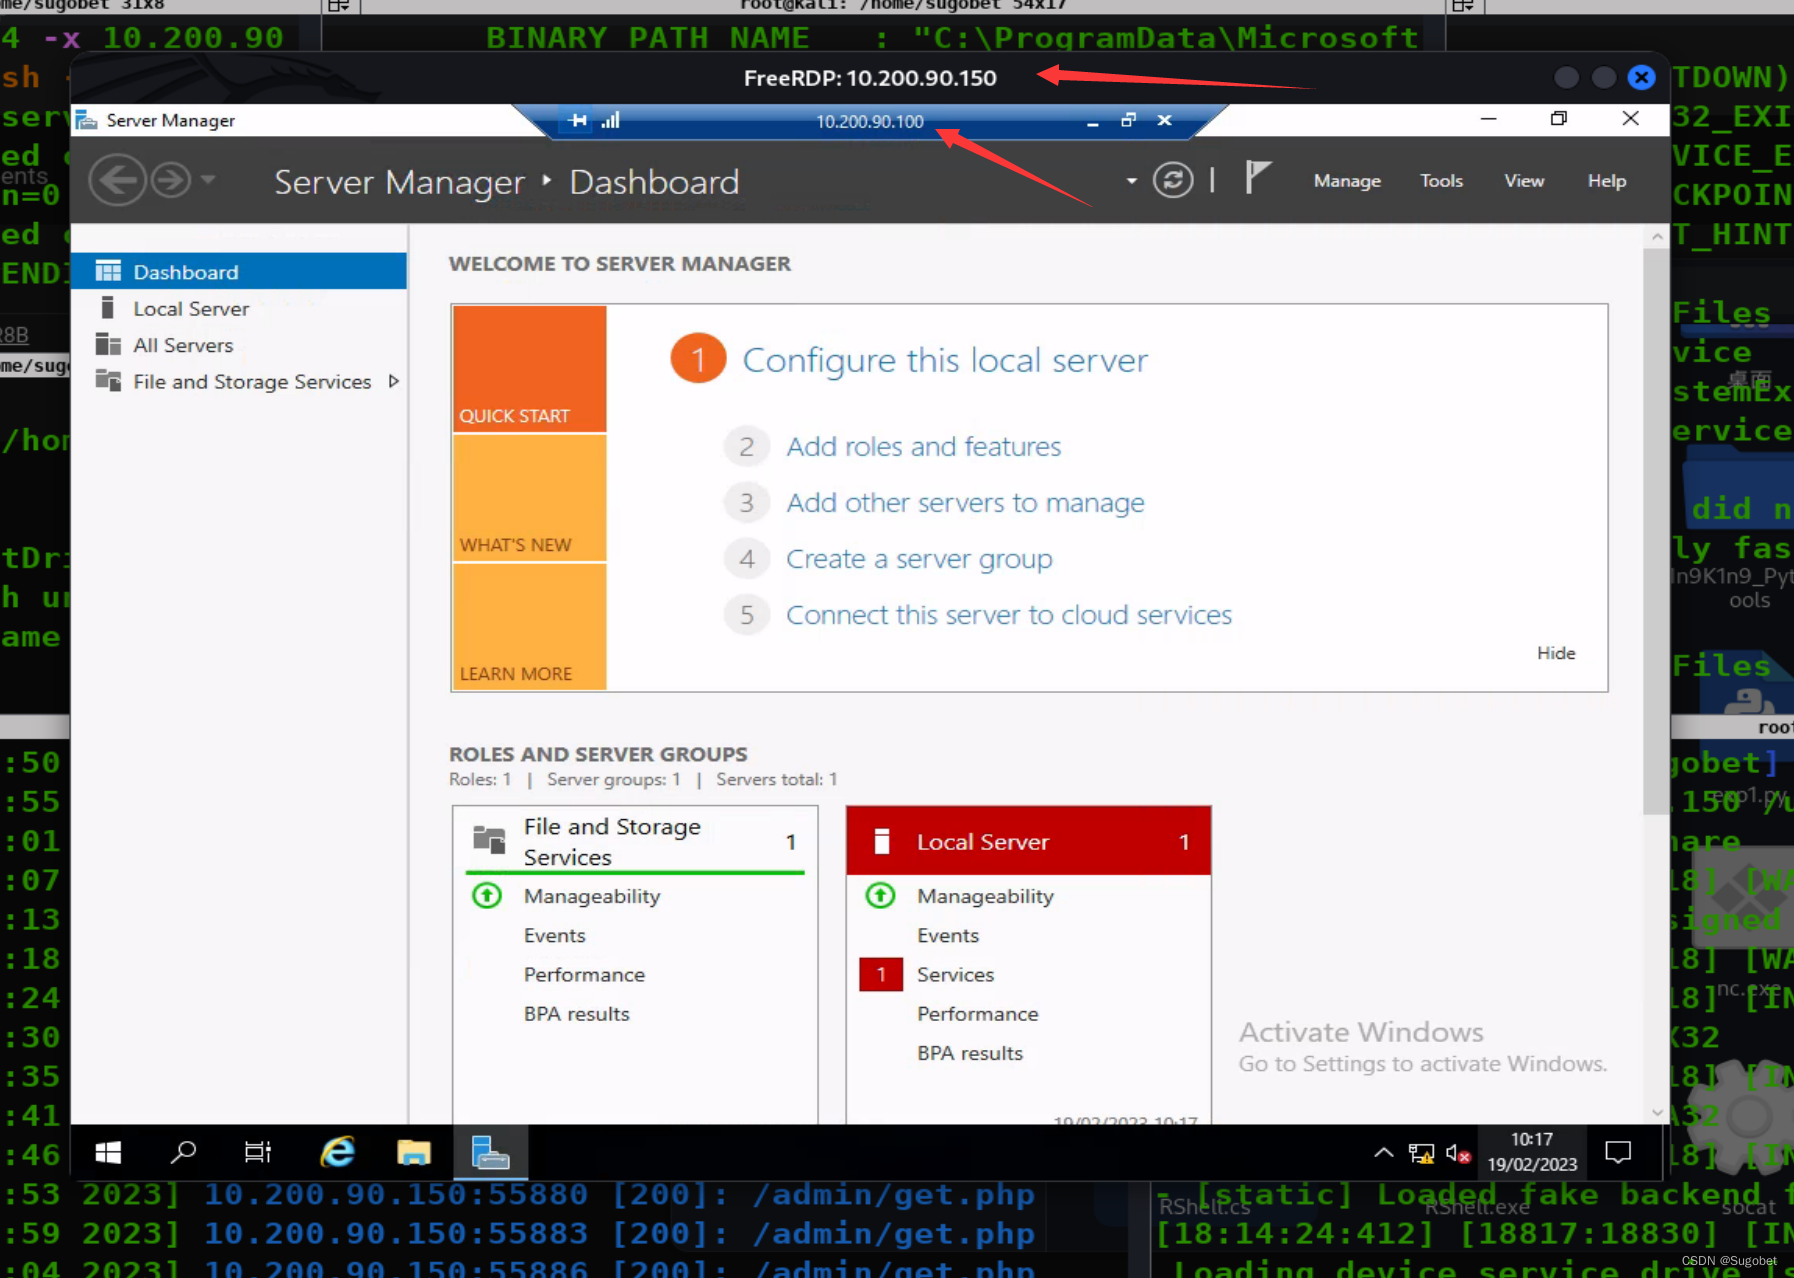Click Events under File and Storage Services
The width and height of the screenshot is (1794, 1278).
555,936
